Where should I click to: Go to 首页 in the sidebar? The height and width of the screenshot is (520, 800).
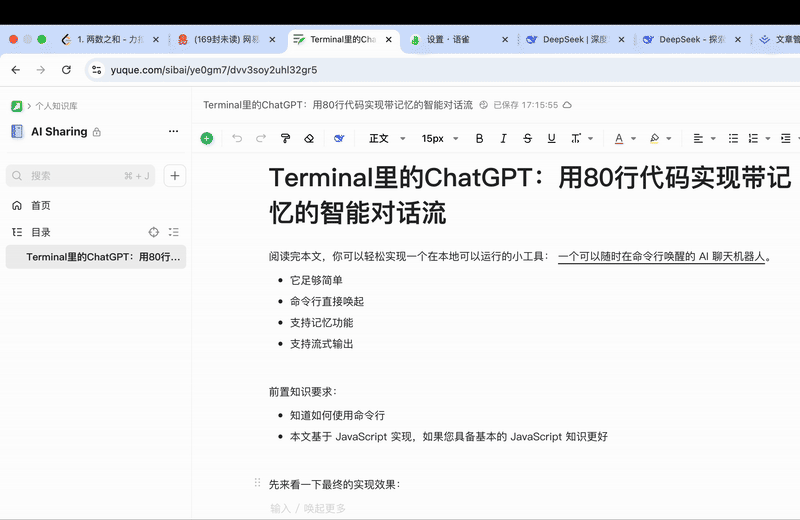(41, 205)
